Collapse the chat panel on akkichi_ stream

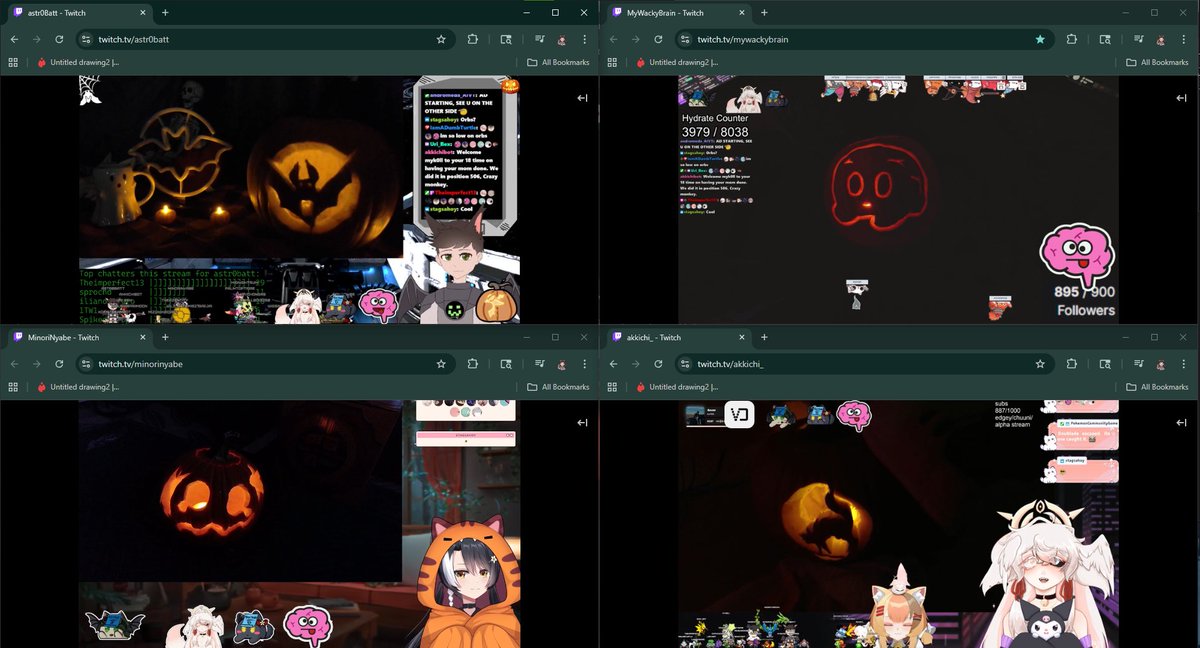point(1182,423)
